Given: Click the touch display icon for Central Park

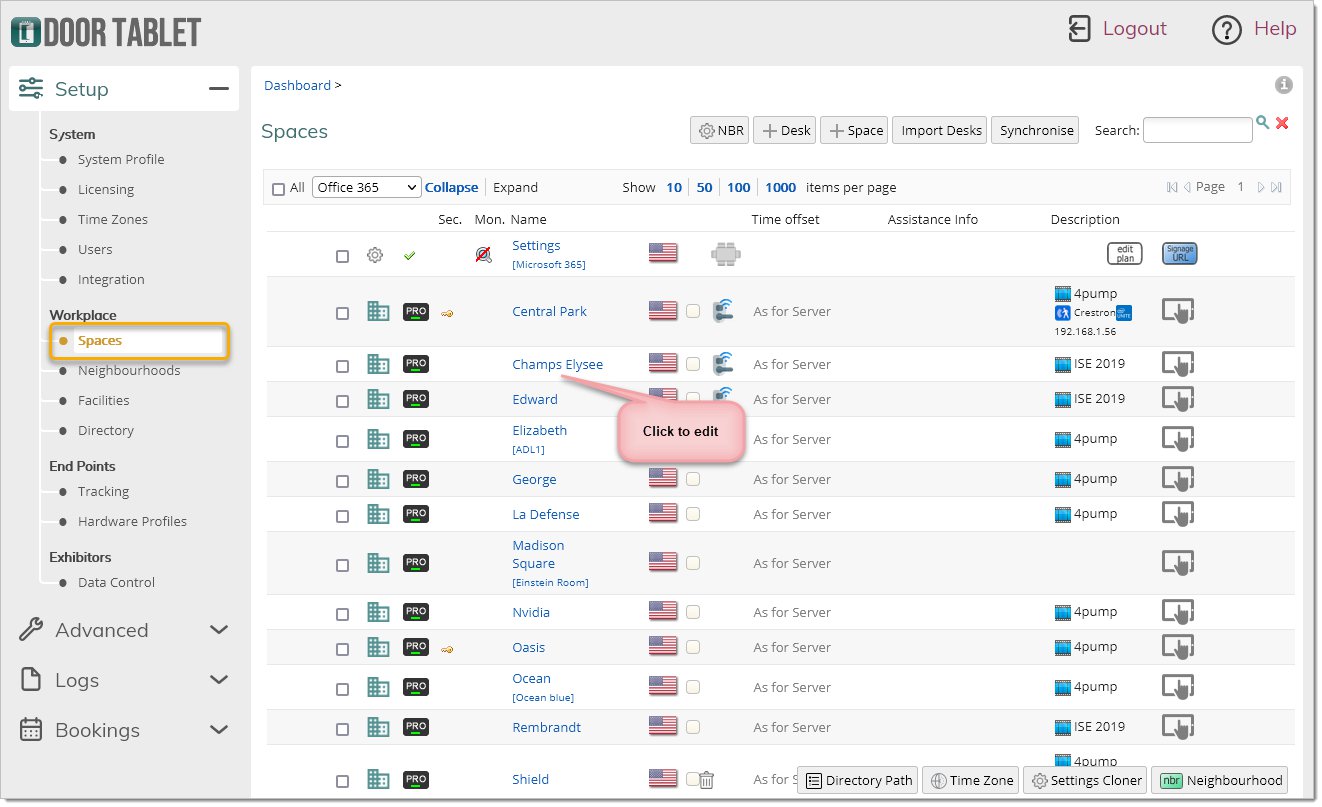Looking at the screenshot, I should coord(1178,312).
